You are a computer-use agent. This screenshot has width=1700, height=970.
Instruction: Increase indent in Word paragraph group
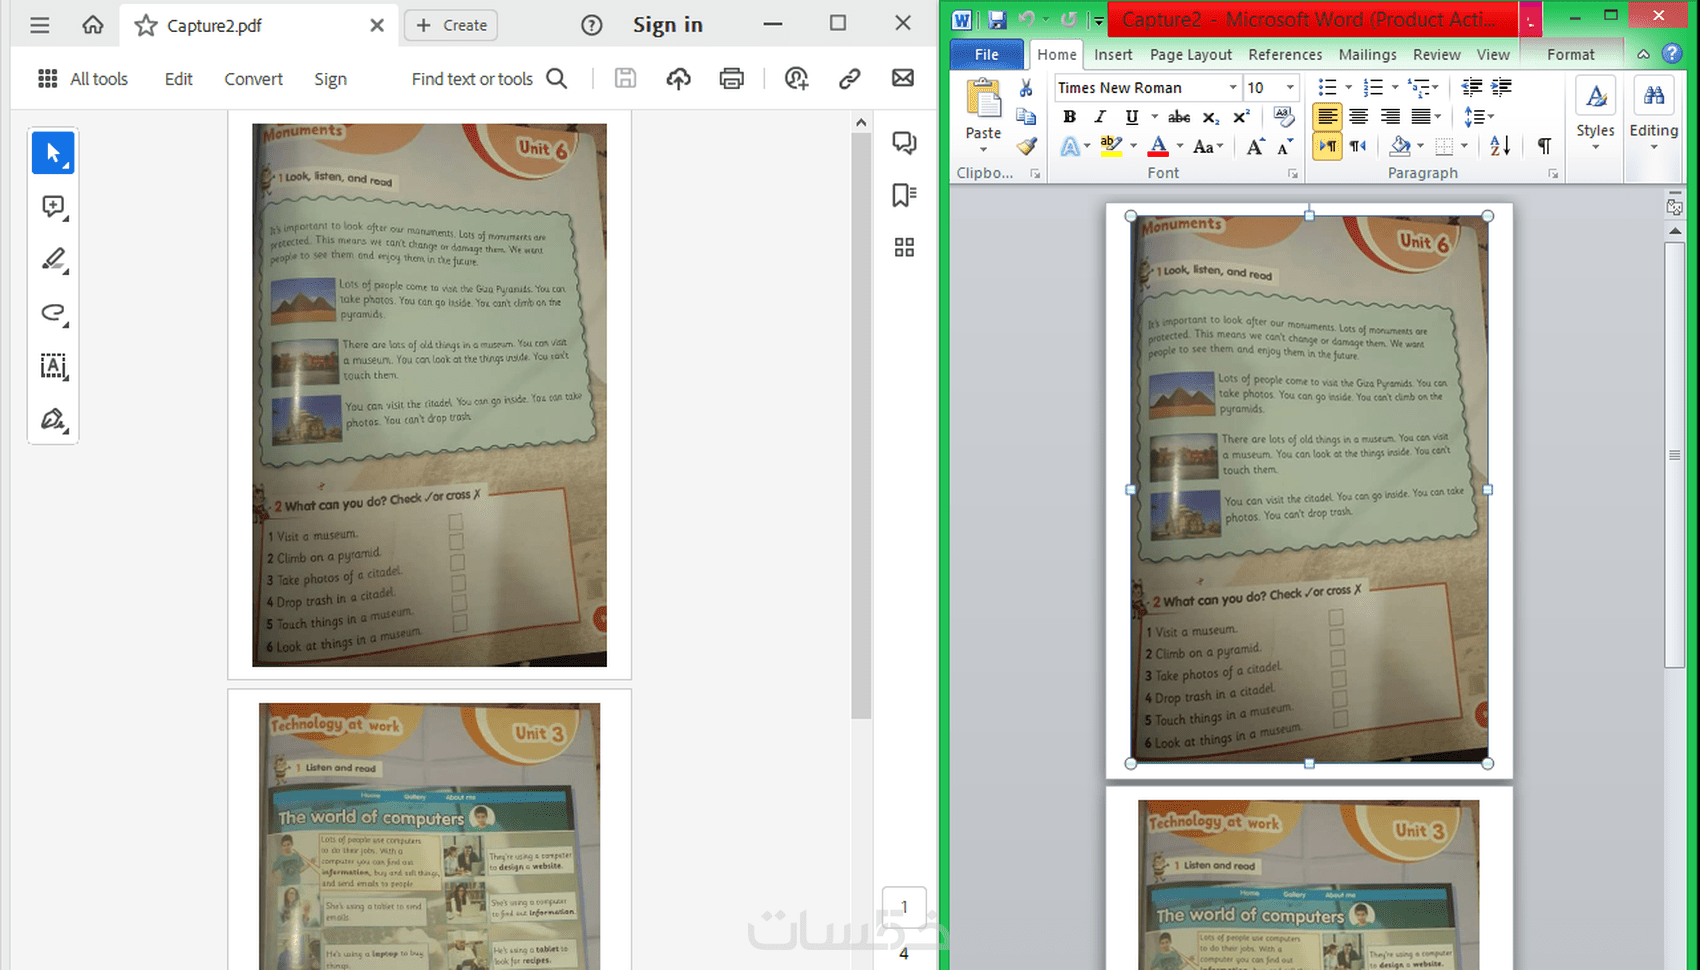1501,88
